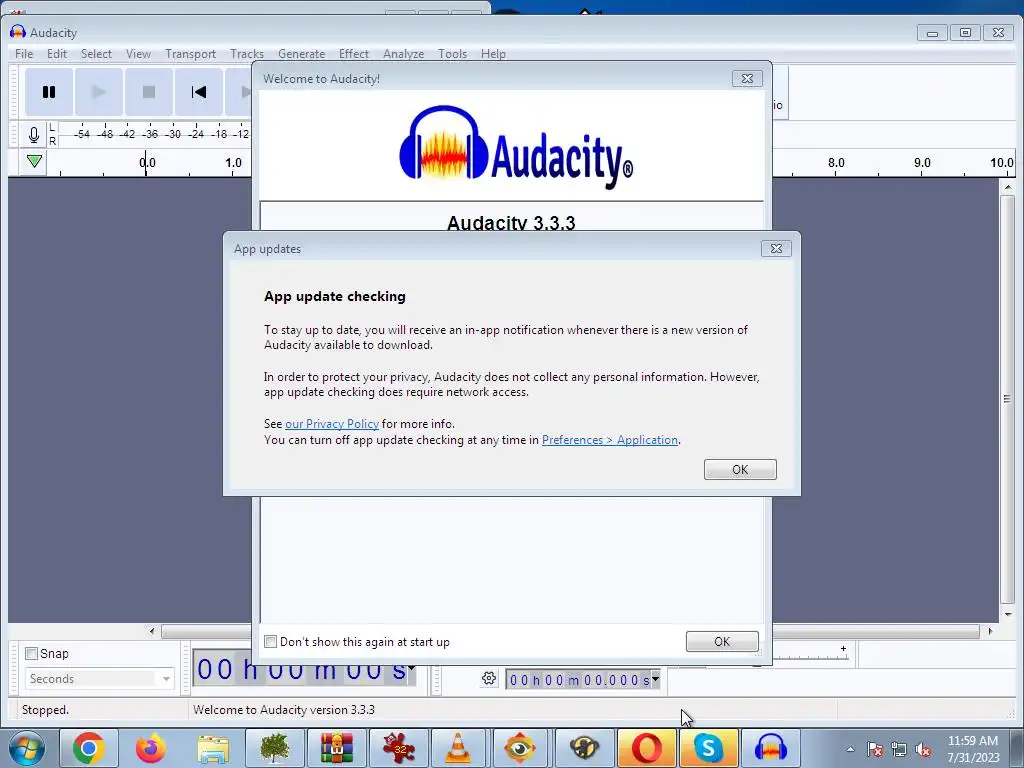The width and height of the screenshot is (1024, 768).
Task: Open Opera browser from the taskbar
Action: tap(646, 748)
